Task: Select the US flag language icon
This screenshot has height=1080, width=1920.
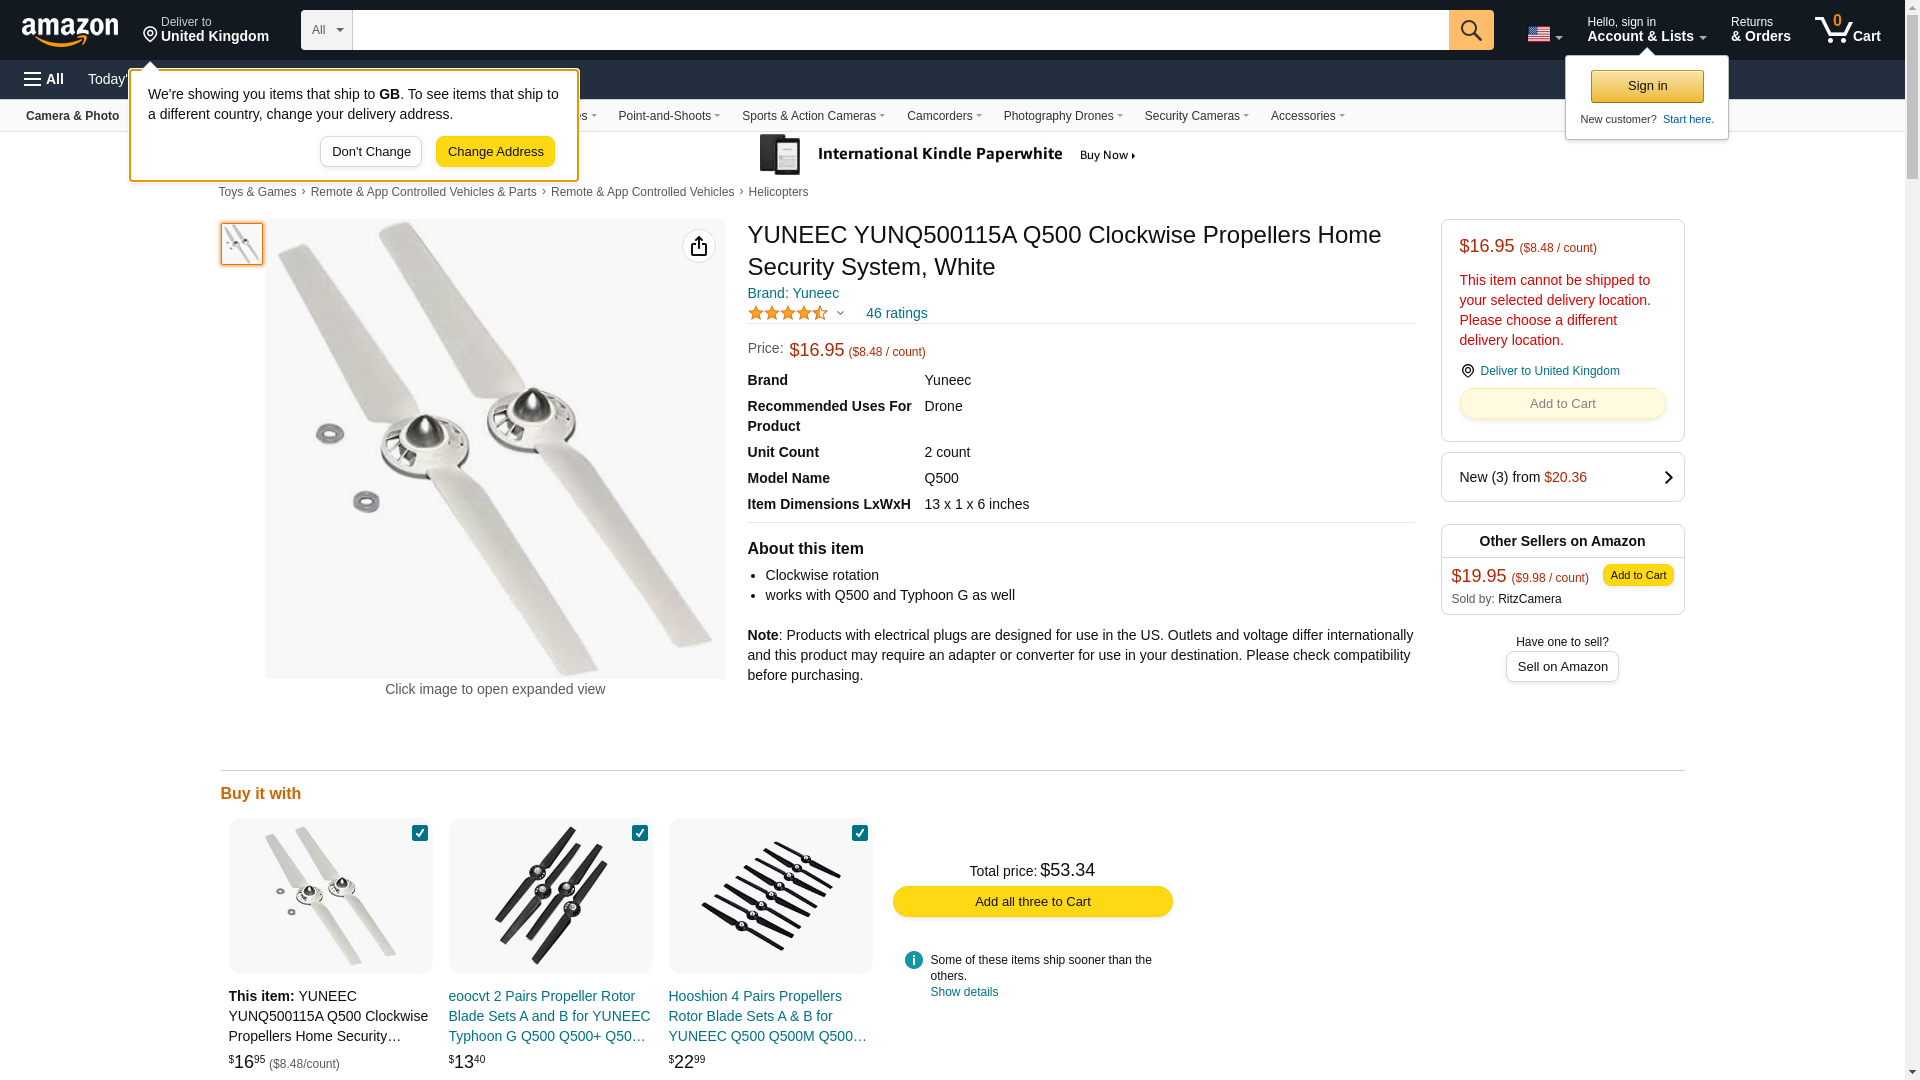Action: 1544,34
